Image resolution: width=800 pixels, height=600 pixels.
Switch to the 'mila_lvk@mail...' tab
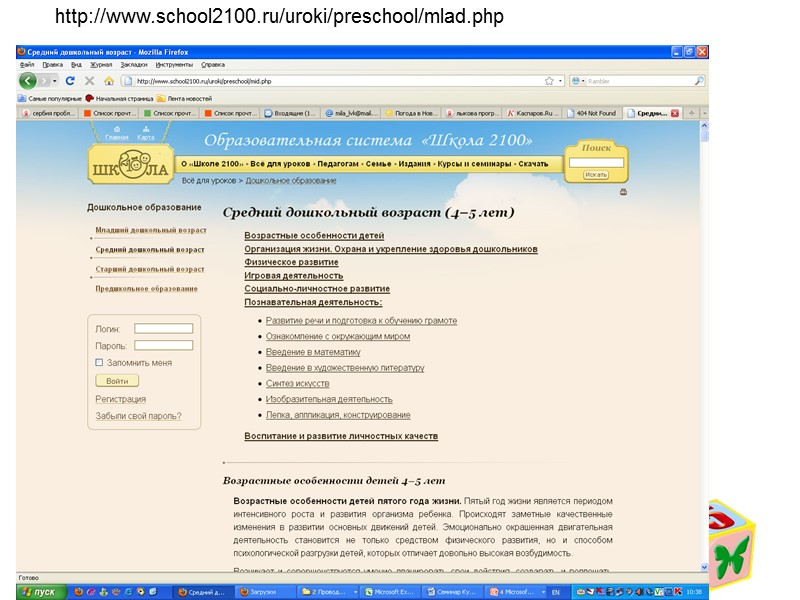coord(351,113)
